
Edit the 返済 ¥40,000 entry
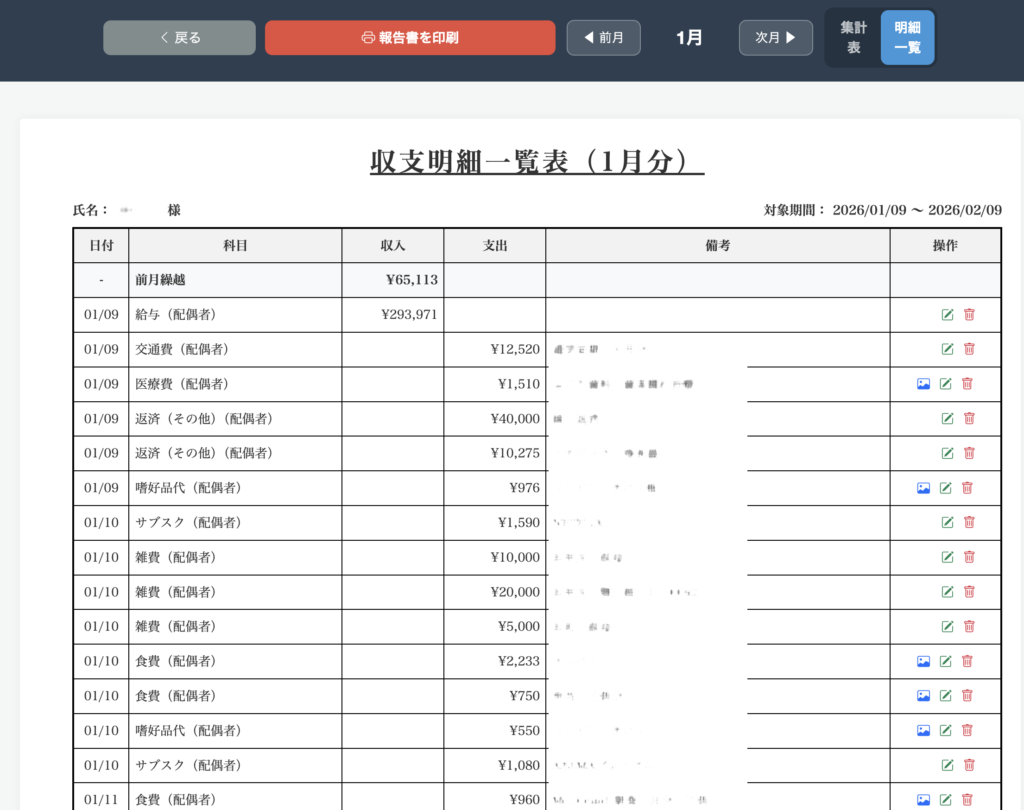pos(947,419)
